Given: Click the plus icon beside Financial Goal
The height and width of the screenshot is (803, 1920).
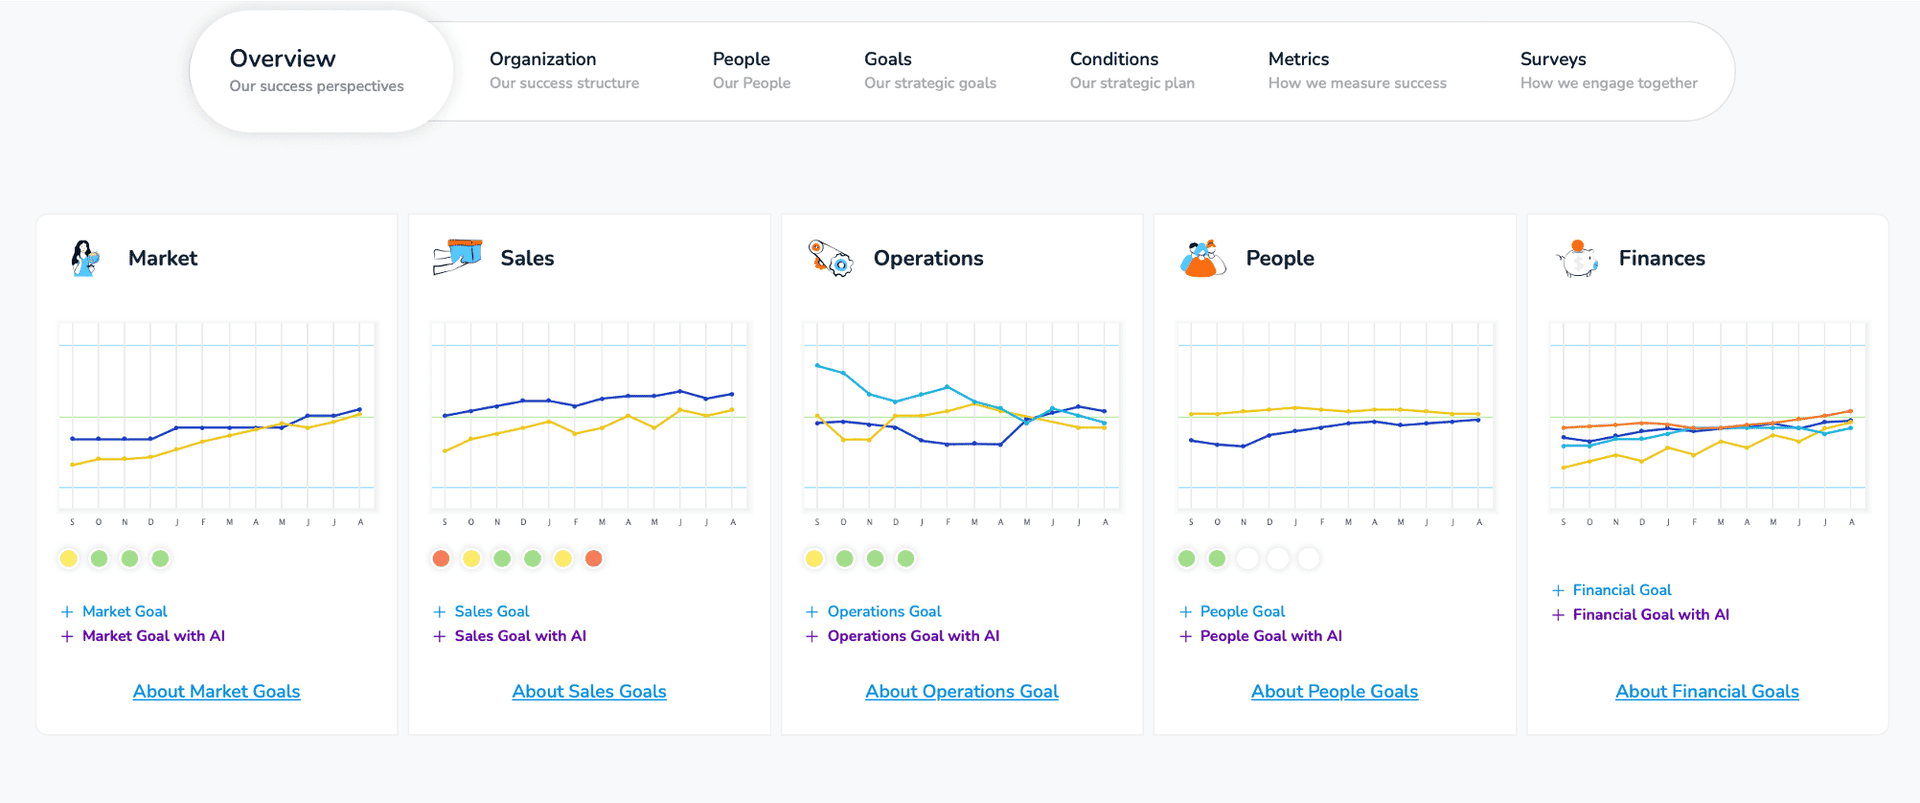Looking at the screenshot, I should coord(1558,590).
